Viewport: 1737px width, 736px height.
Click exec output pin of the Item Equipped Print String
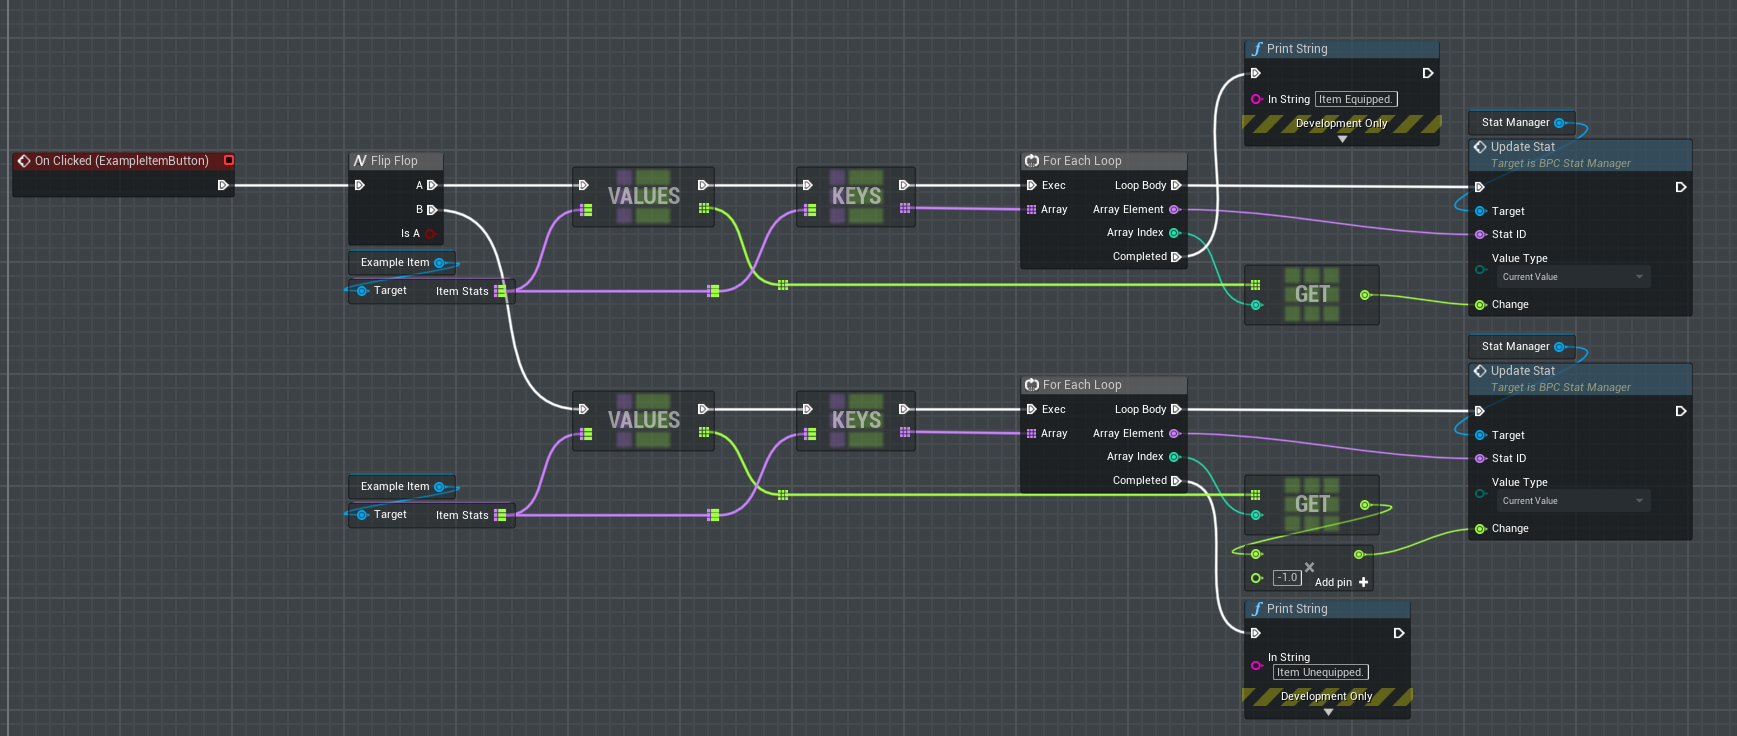(x=1428, y=73)
